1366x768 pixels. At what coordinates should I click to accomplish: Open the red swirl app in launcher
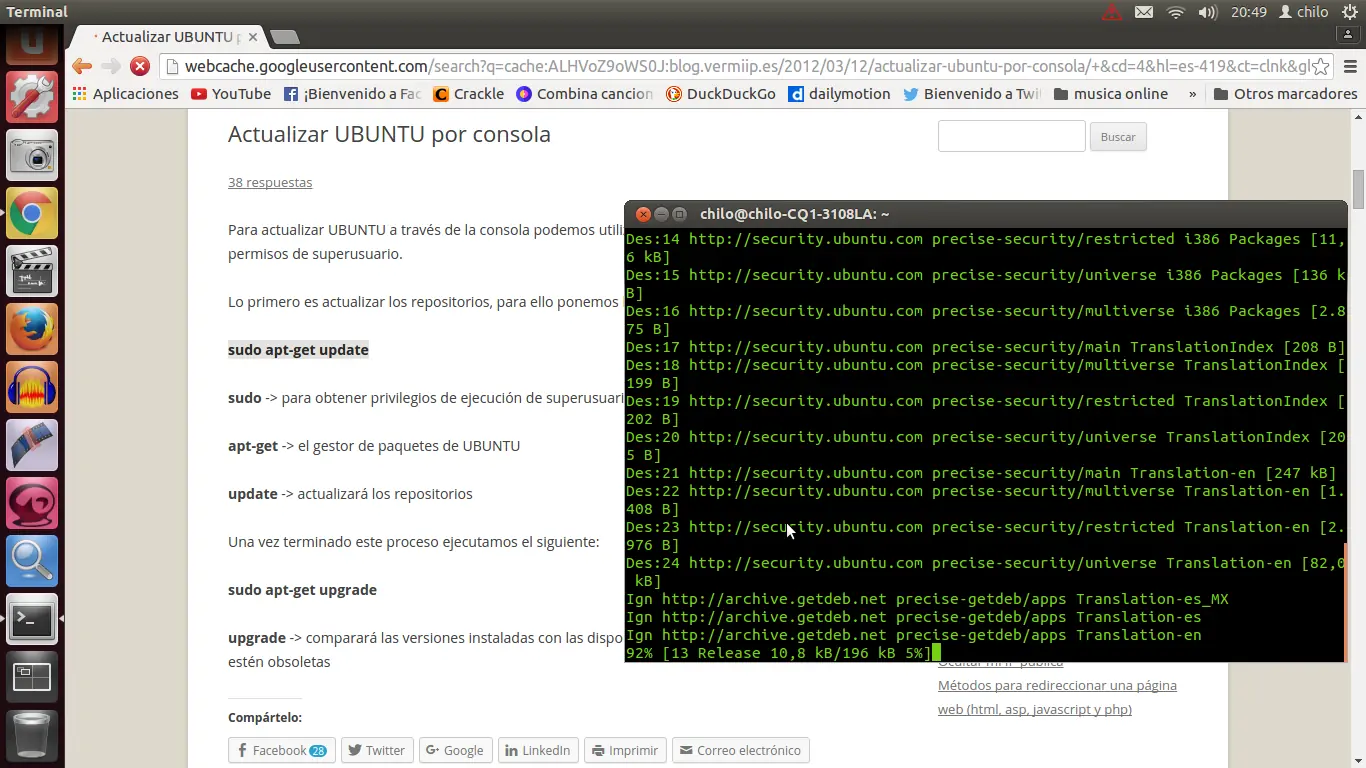(x=32, y=504)
